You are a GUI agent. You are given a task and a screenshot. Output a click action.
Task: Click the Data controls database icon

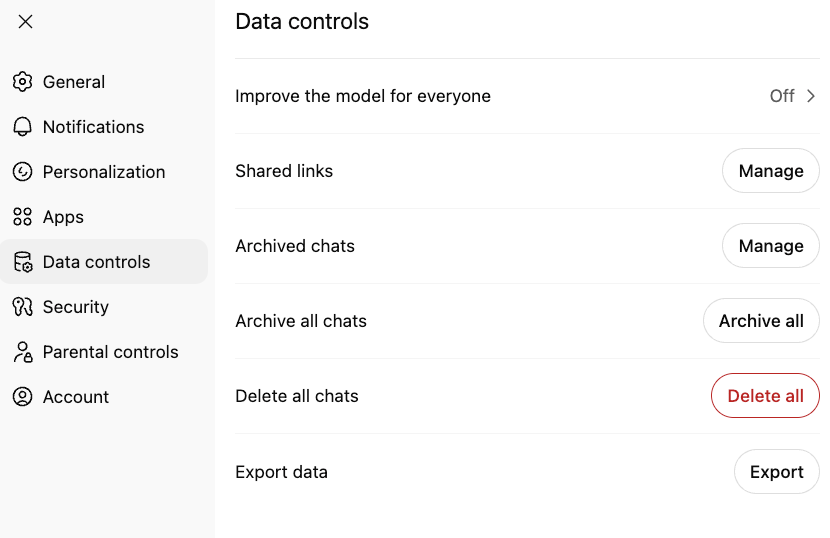pos(22,262)
